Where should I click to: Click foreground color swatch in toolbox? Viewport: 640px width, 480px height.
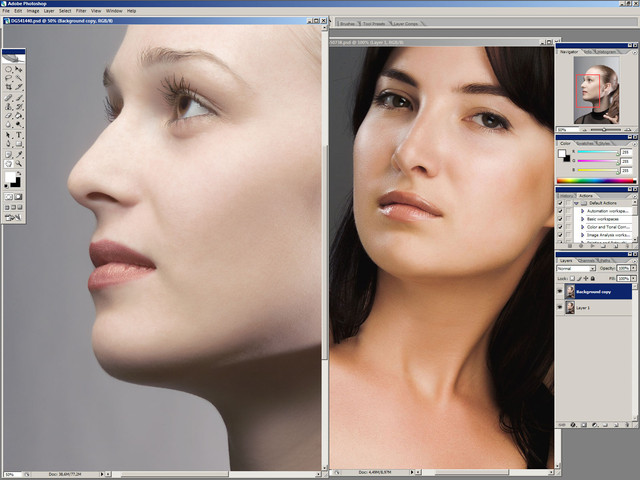(x=10, y=177)
